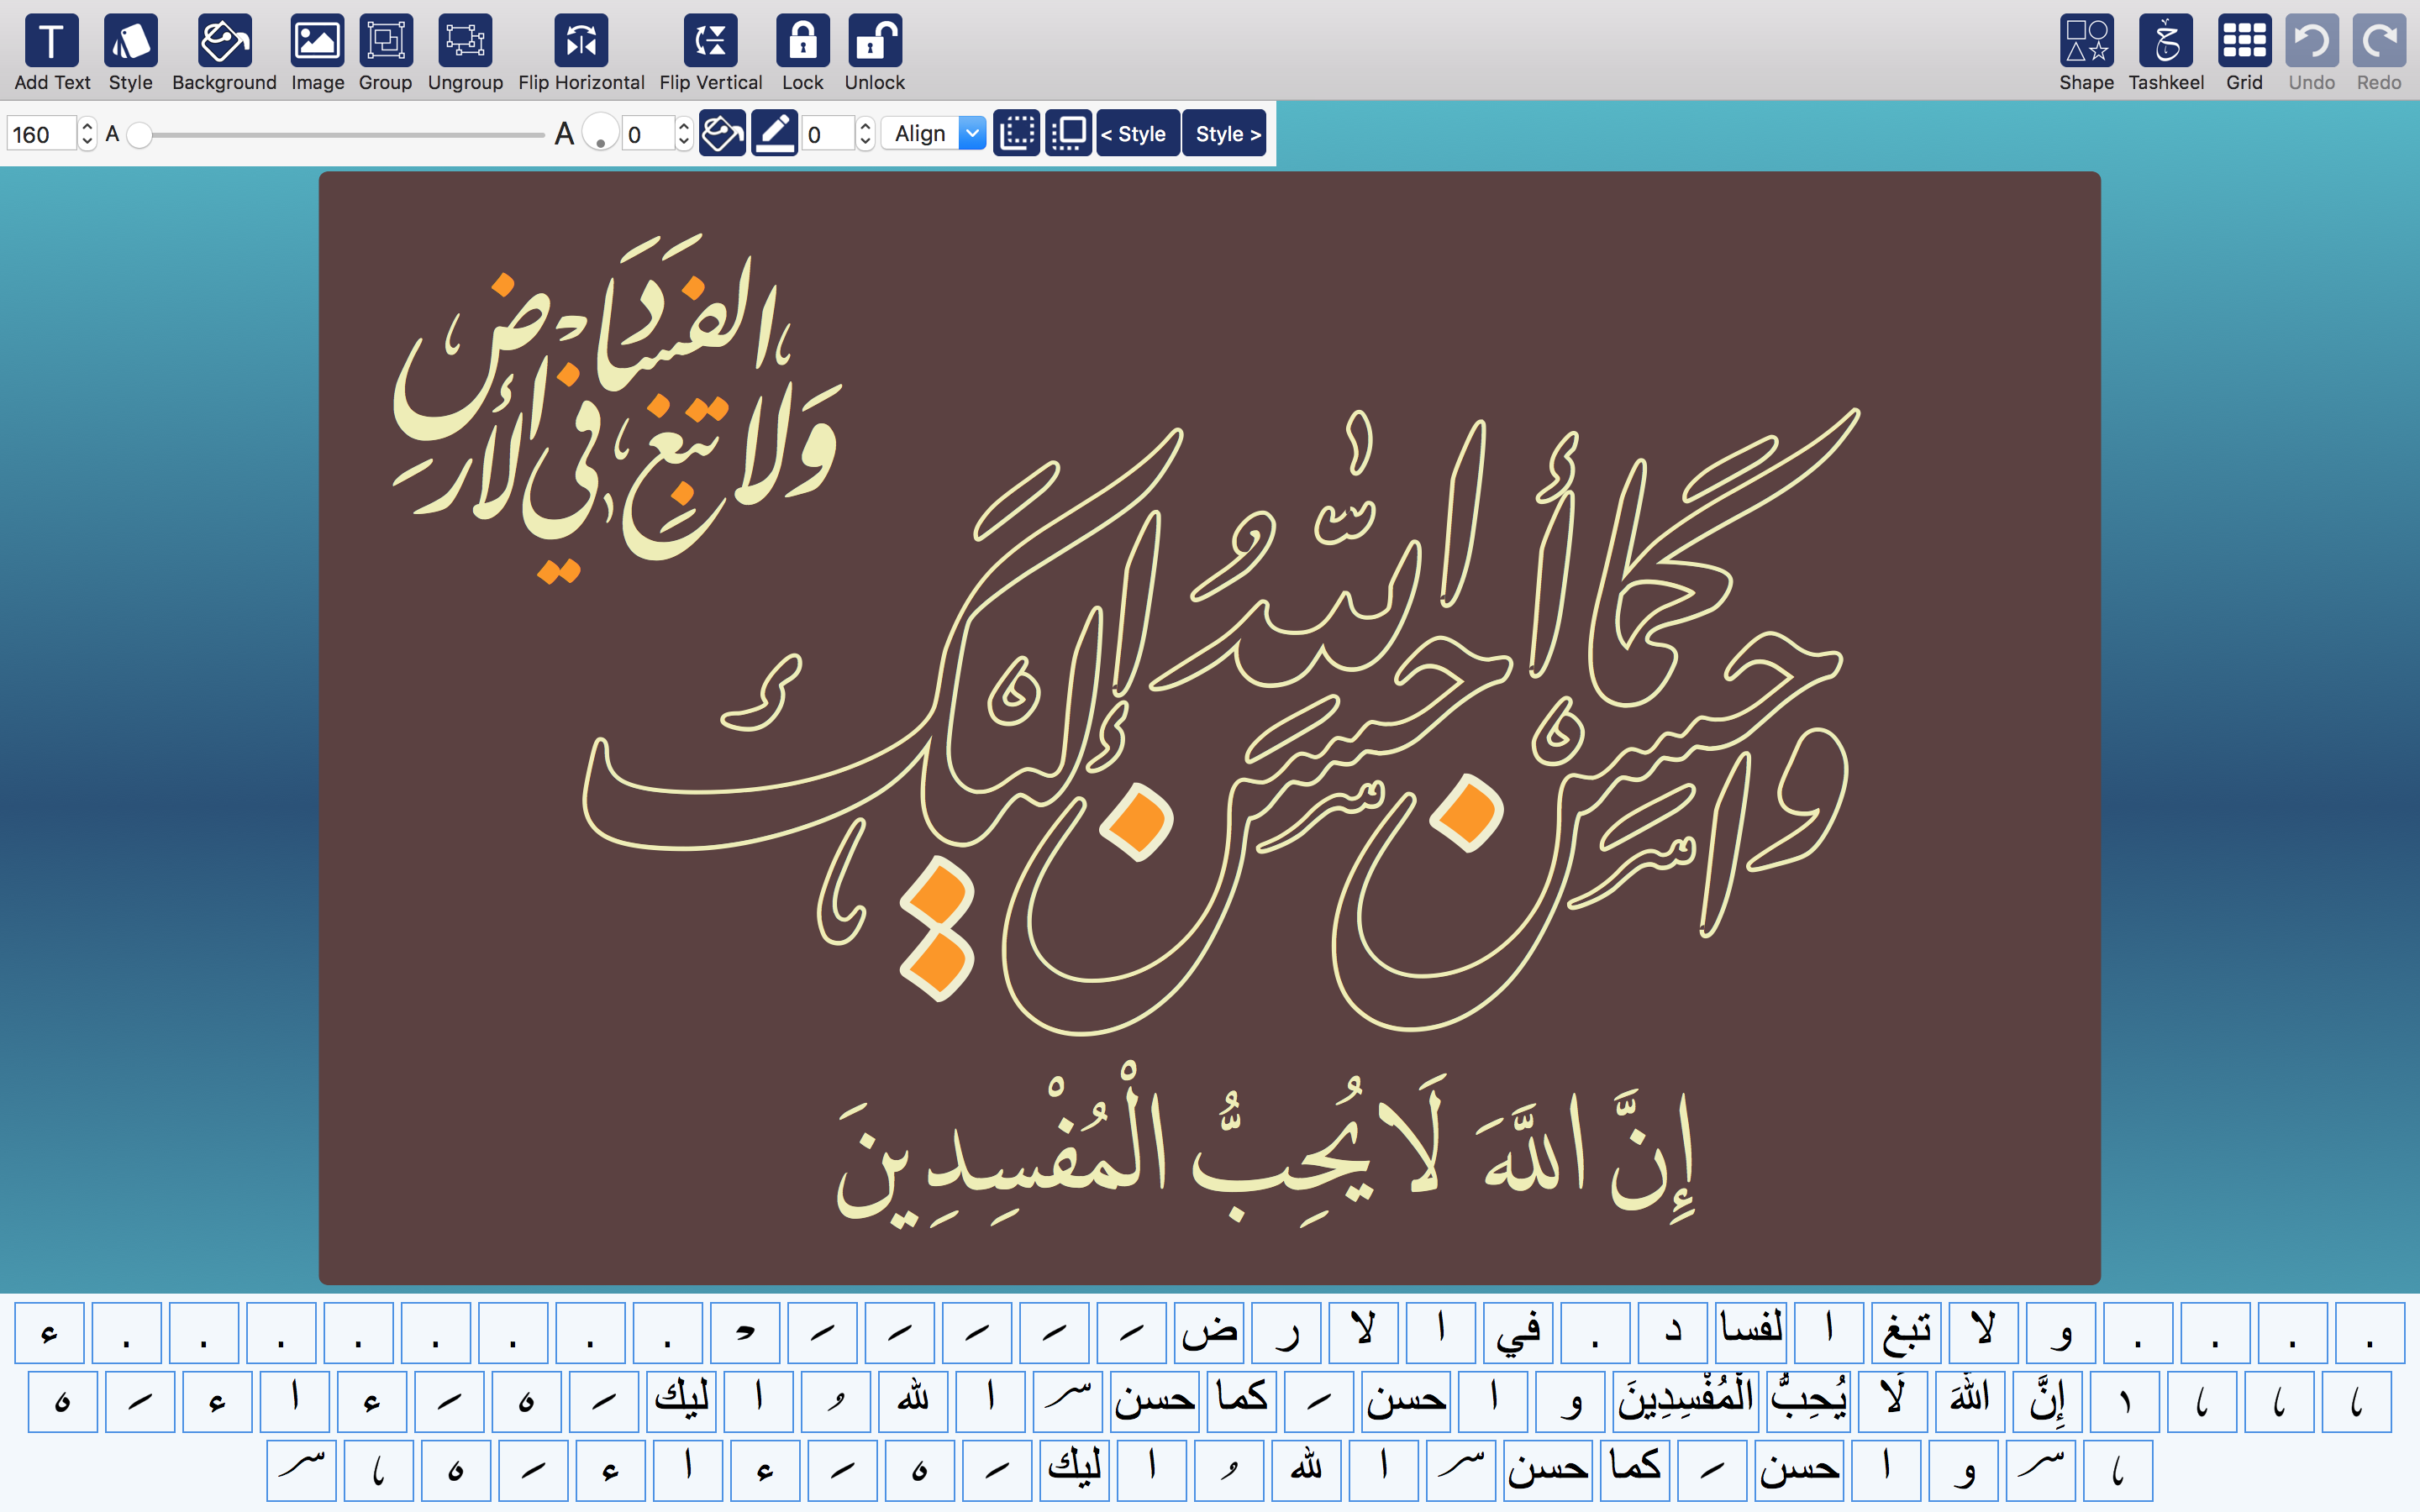Open the Tashkeel marks tool
The width and height of the screenshot is (2420, 1512).
(x=2166, y=53)
